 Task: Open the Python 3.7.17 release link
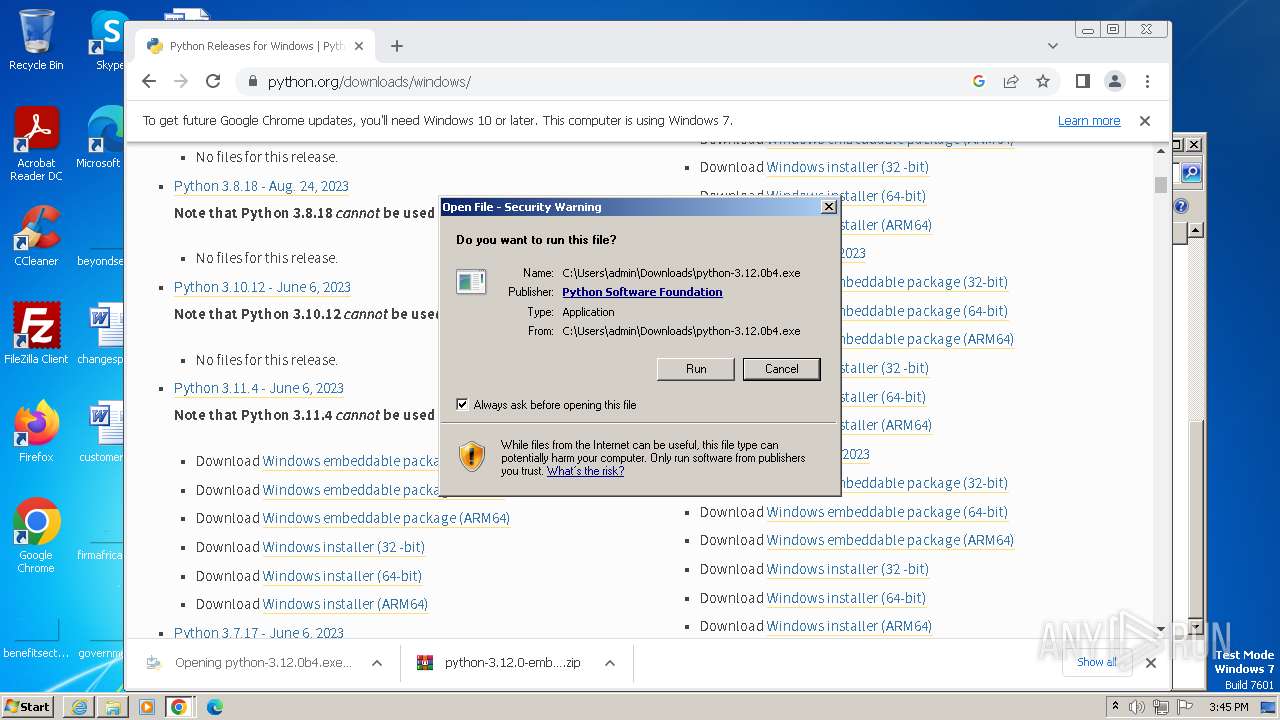259,632
